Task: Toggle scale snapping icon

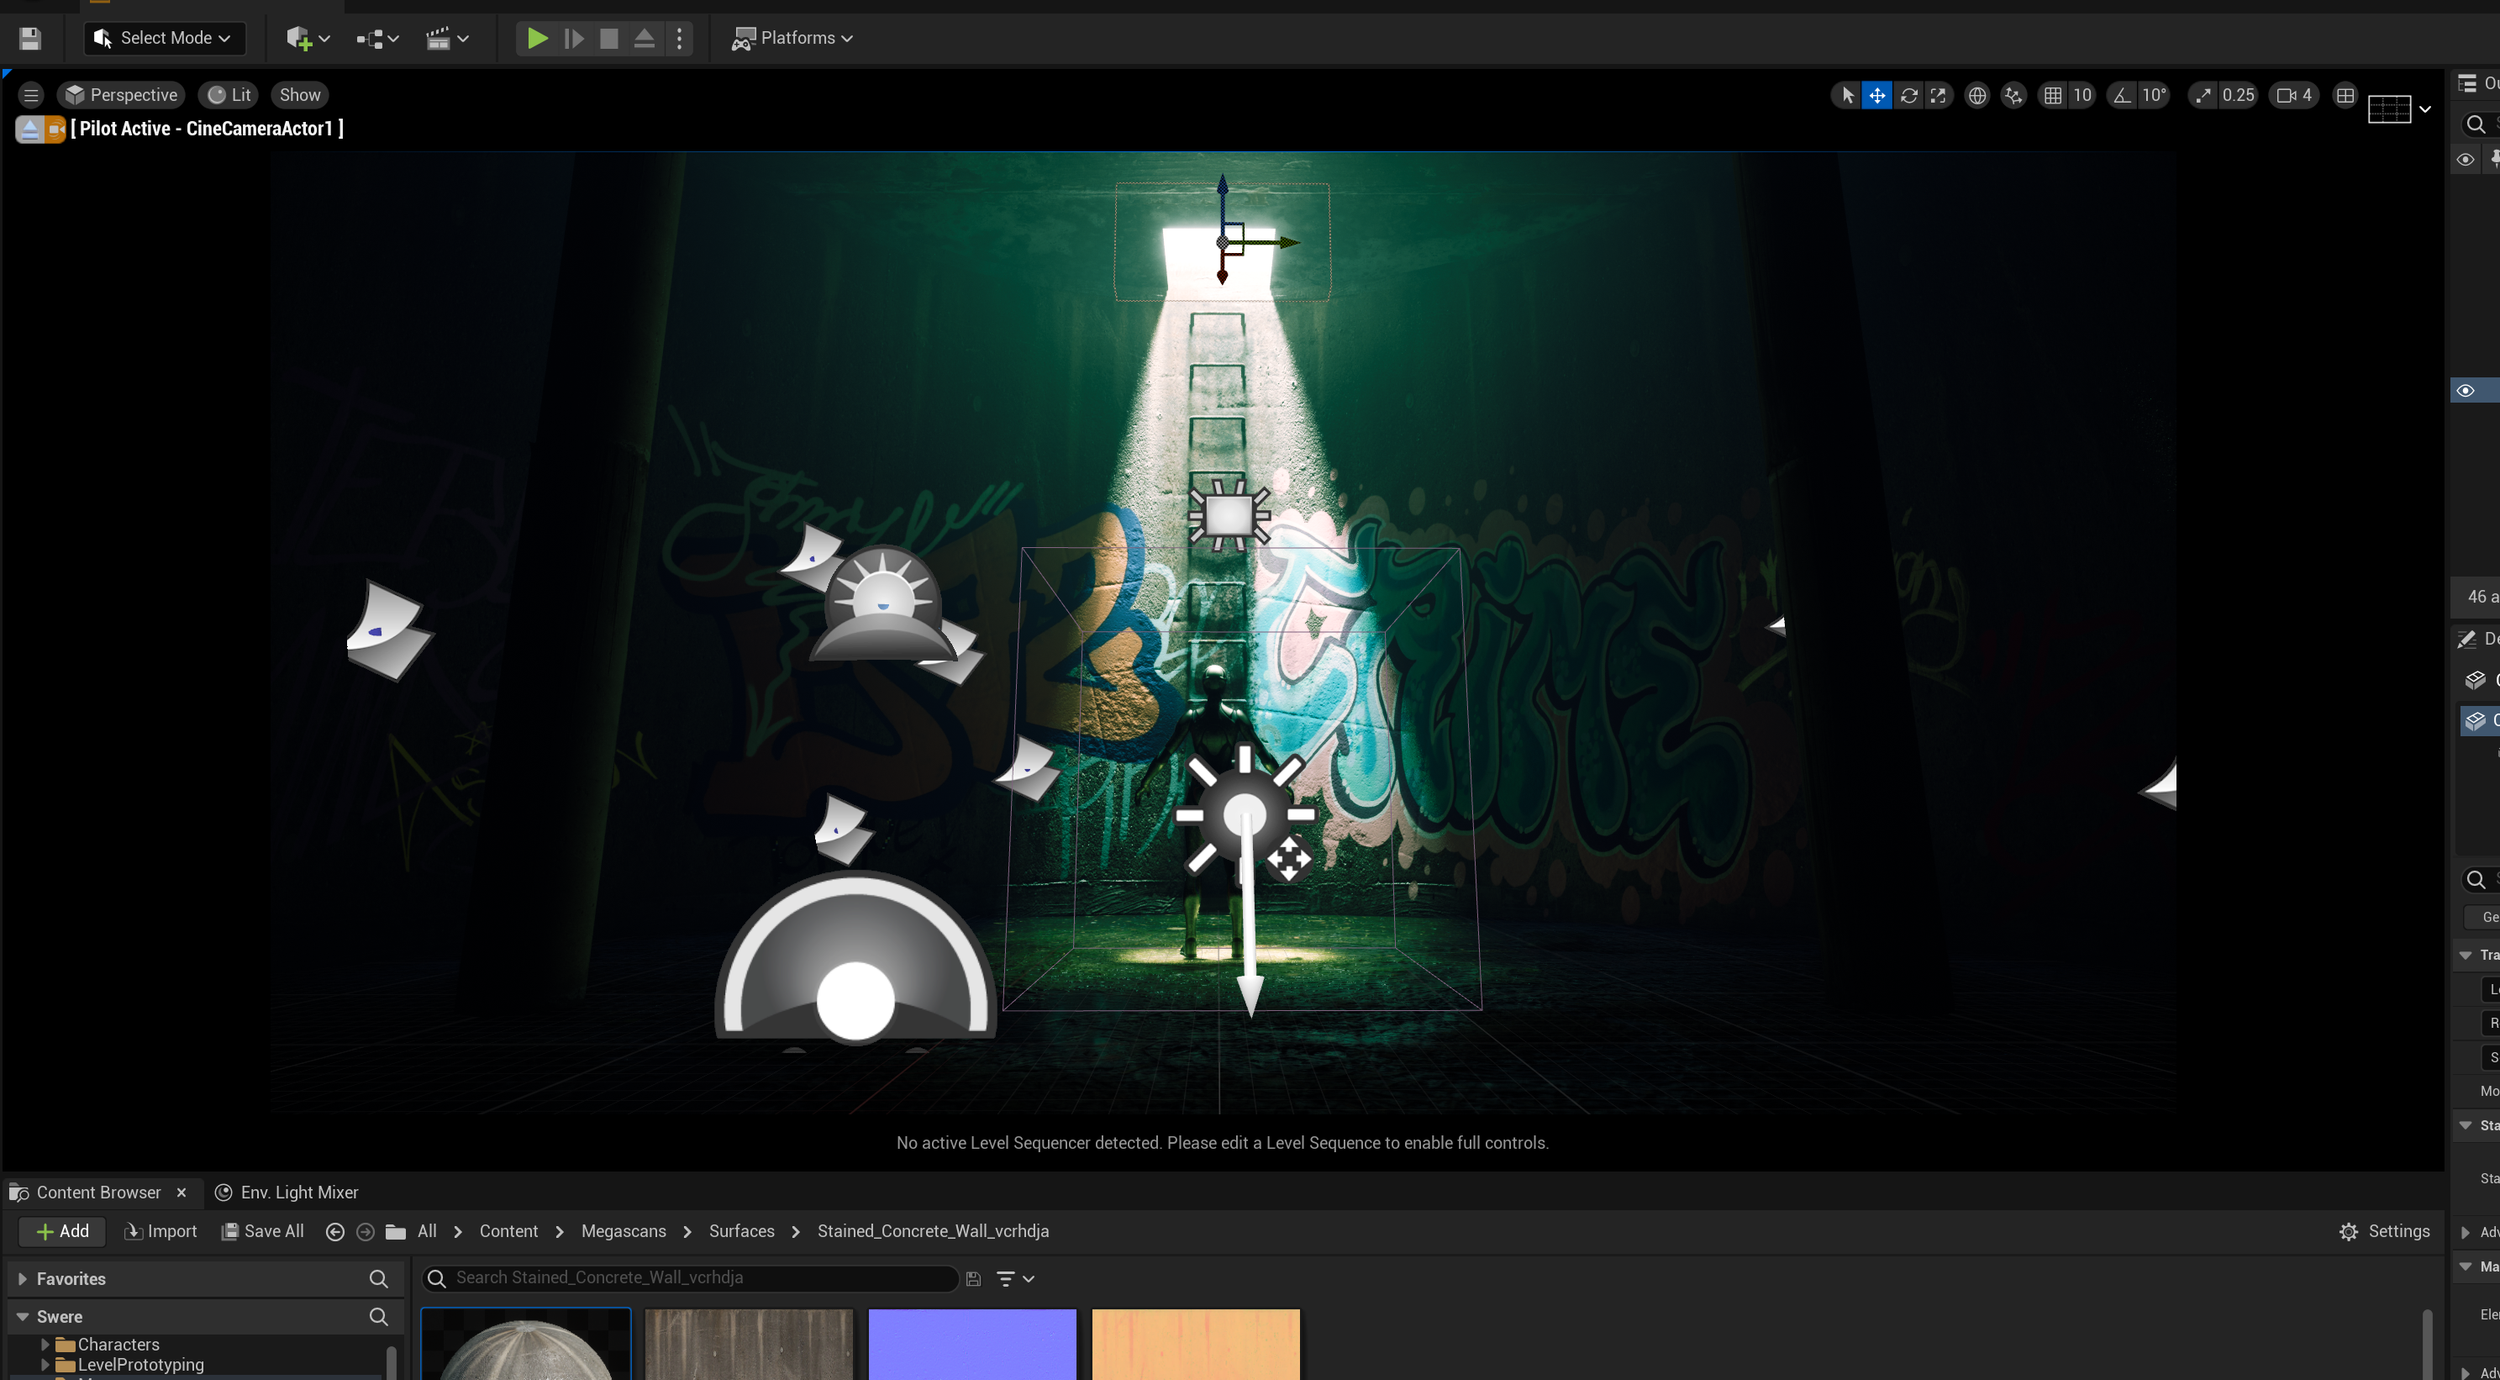Action: point(2203,95)
